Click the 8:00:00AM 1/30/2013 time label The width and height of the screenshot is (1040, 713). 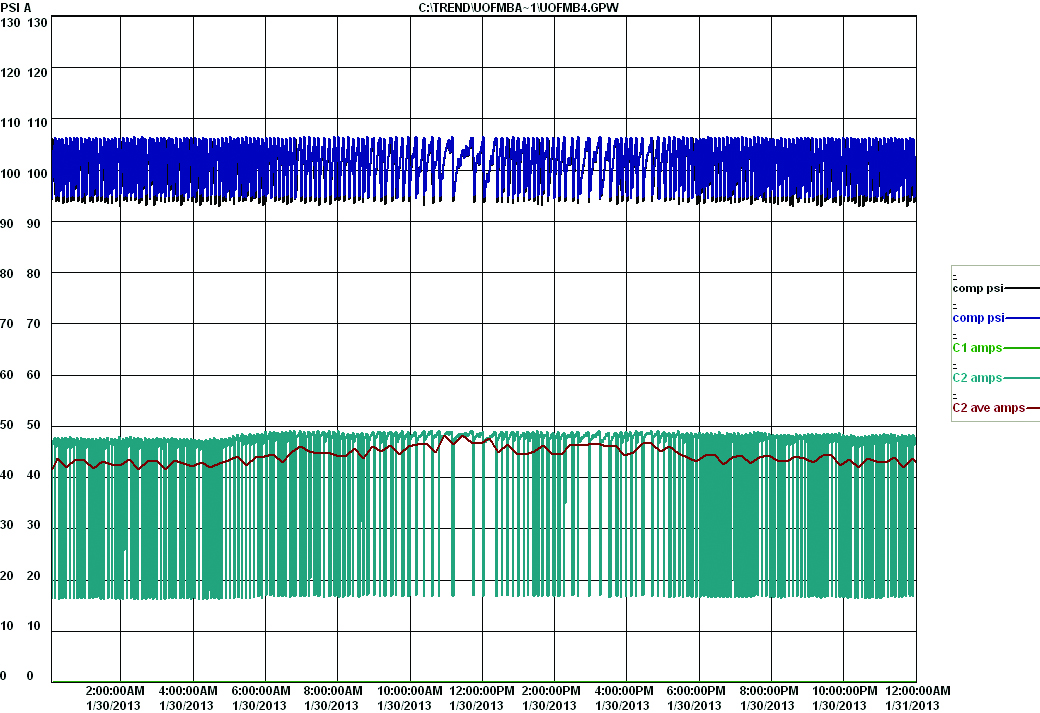pos(332,698)
